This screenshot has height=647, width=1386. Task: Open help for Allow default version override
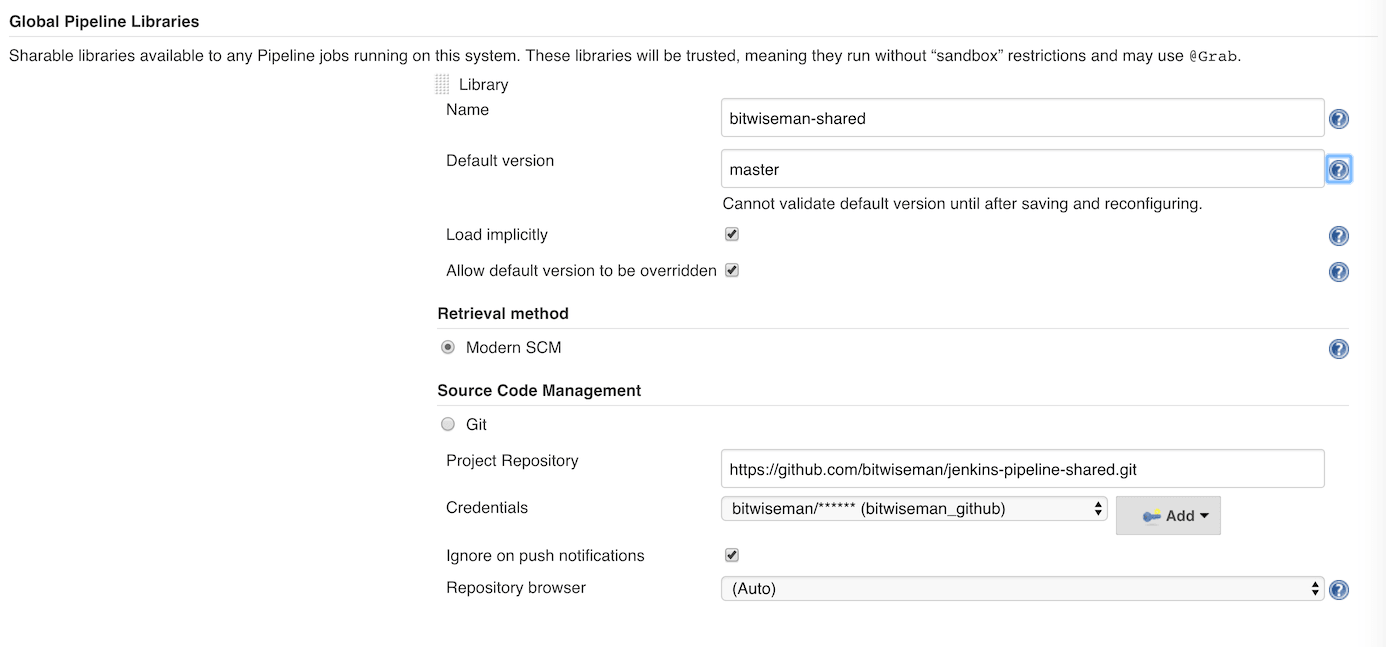1338,271
